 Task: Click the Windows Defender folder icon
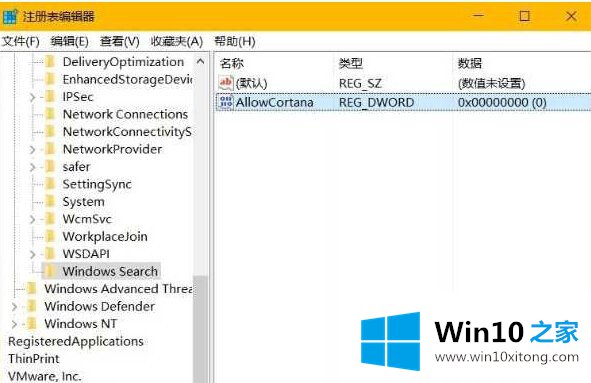[32, 306]
